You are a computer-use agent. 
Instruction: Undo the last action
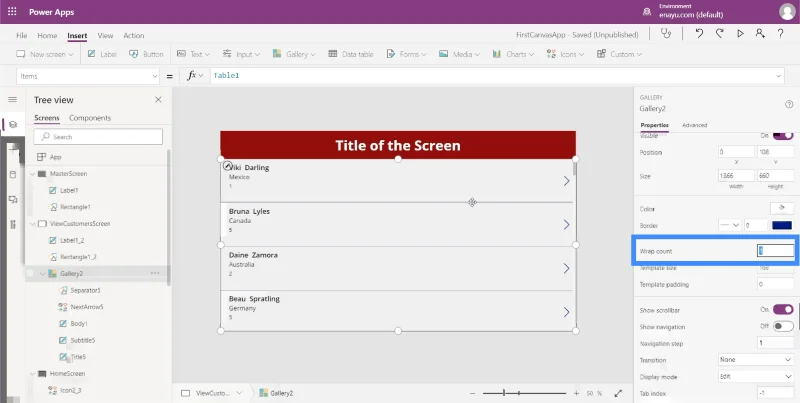pos(699,34)
